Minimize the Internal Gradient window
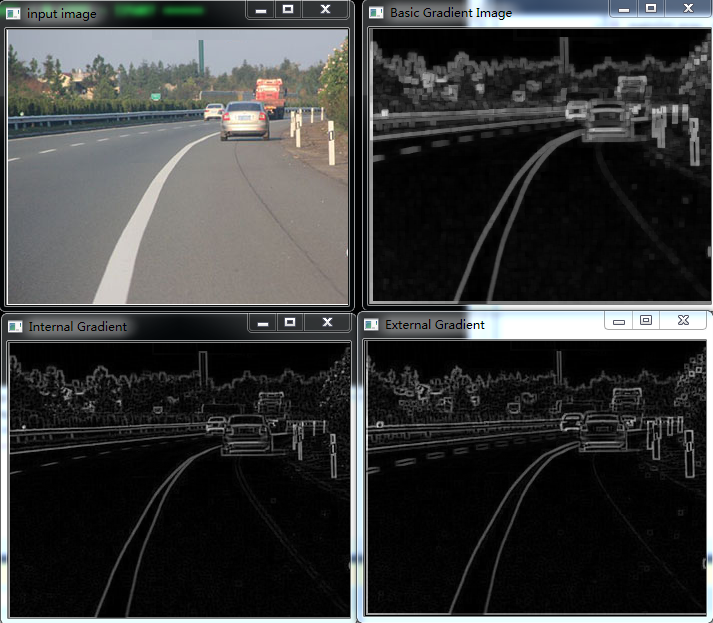Viewport: 713px width, 623px height. 263,323
